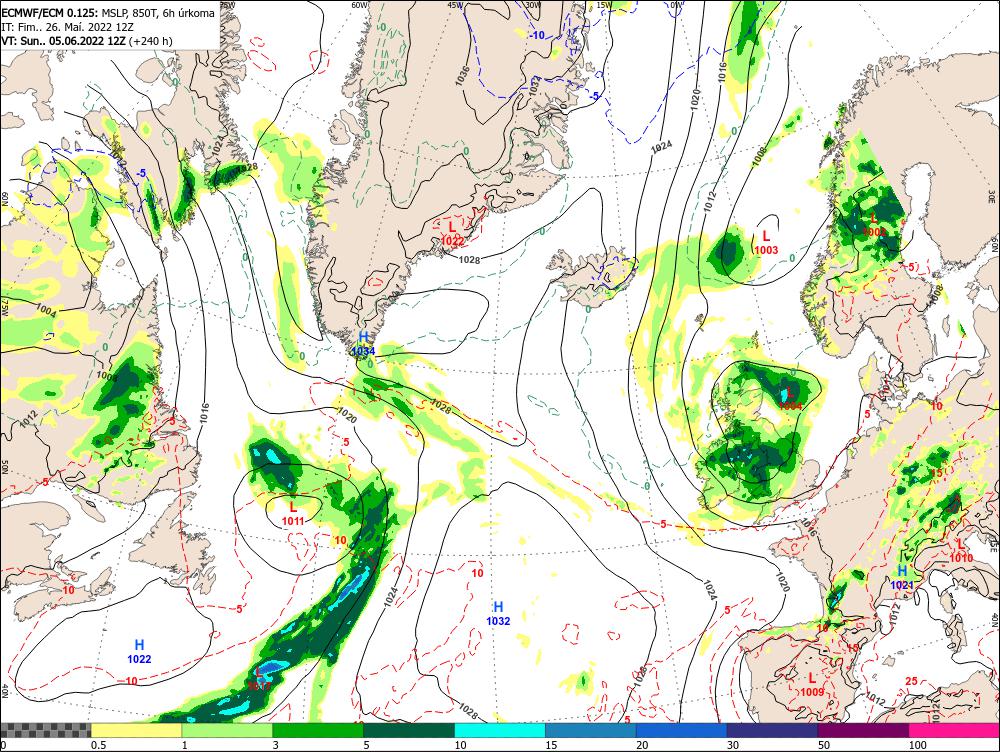
Task: Click the dark green 5–10 mm legend swatch
Action: point(409,730)
